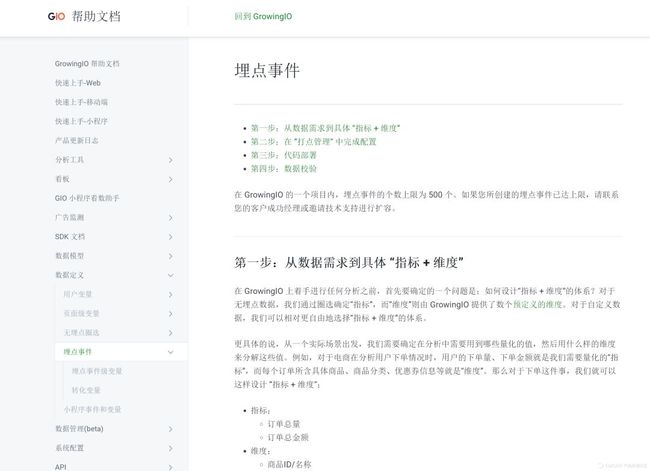Expand the 广告监测 chevron
The width and height of the screenshot is (650, 471).
coord(171,217)
